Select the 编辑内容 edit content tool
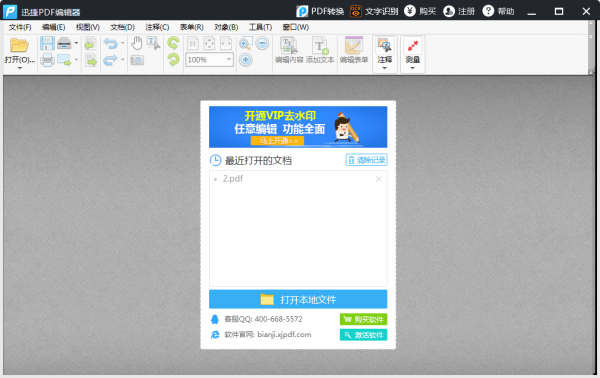 coord(289,50)
